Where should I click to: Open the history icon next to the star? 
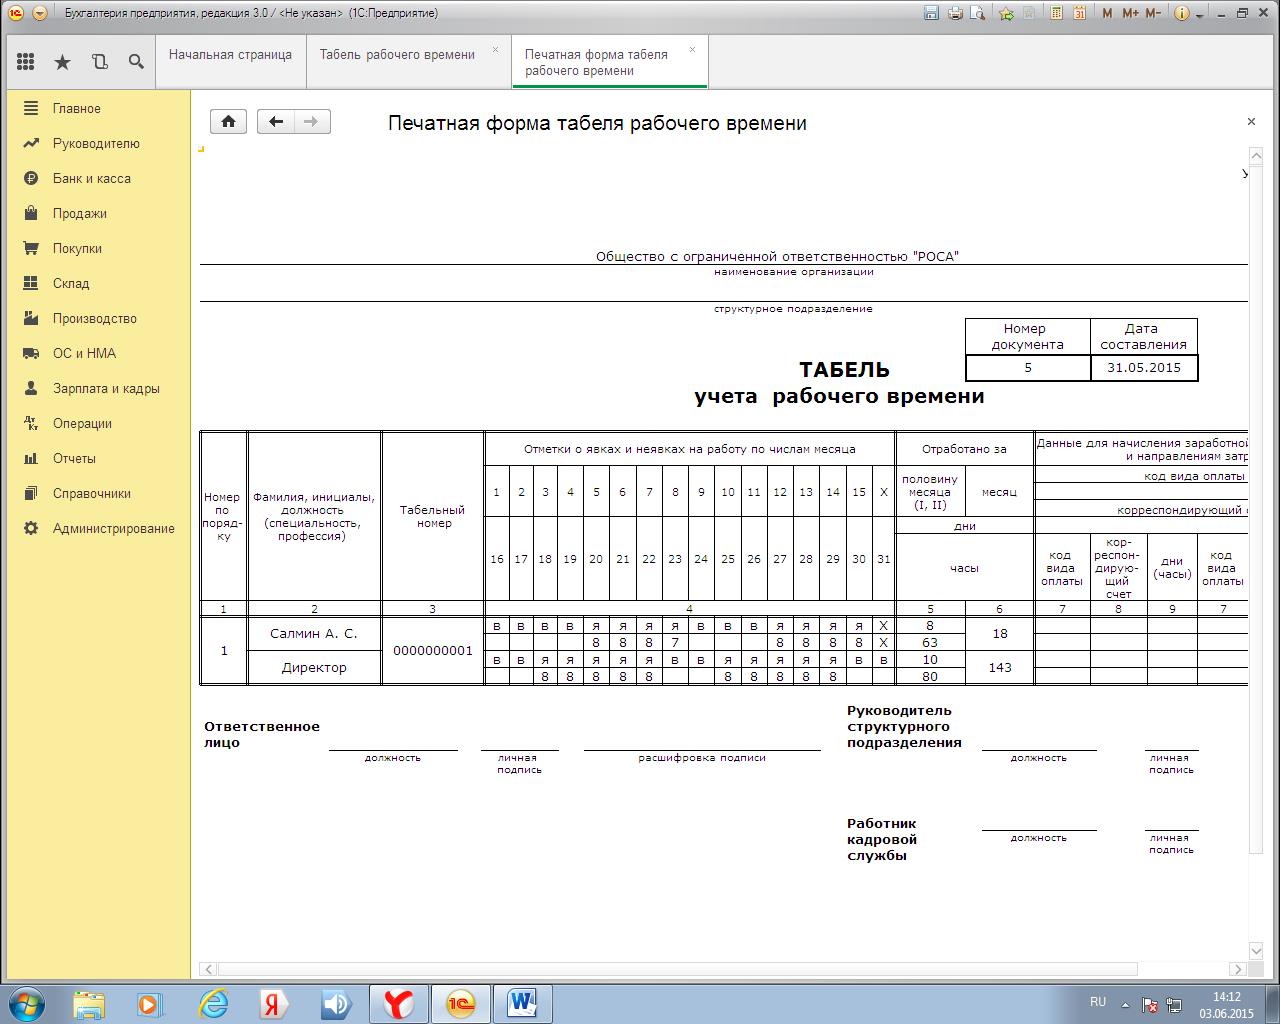coord(99,62)
